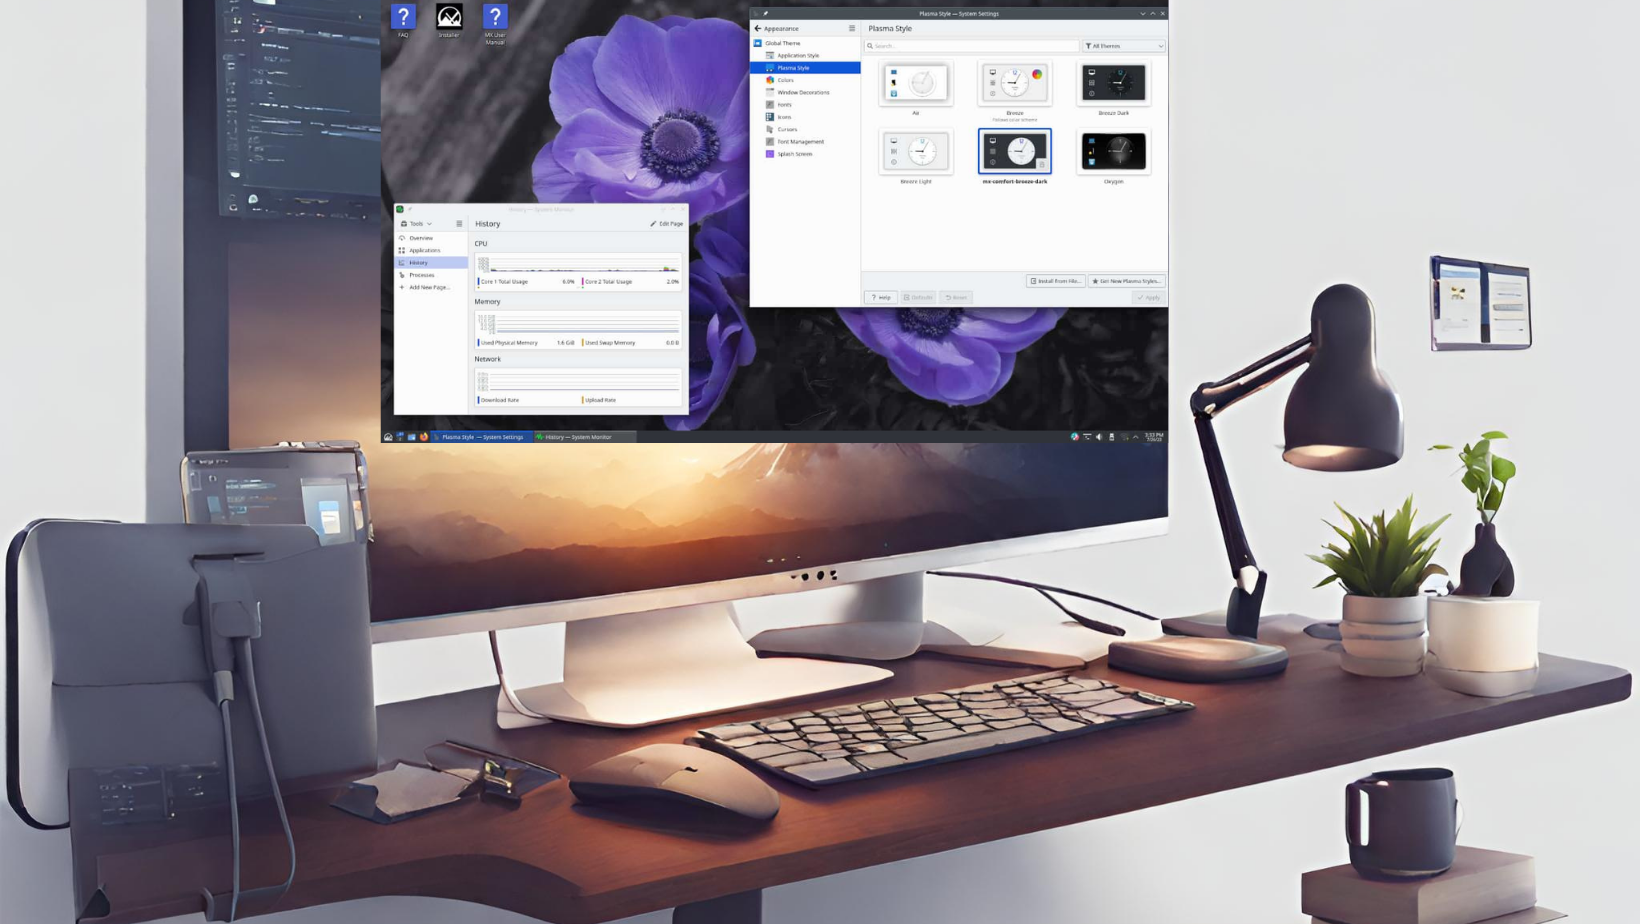Open the FAQ desktop icon
The width and height of the screenshot is (1640, 924).
tap(403, 20)
